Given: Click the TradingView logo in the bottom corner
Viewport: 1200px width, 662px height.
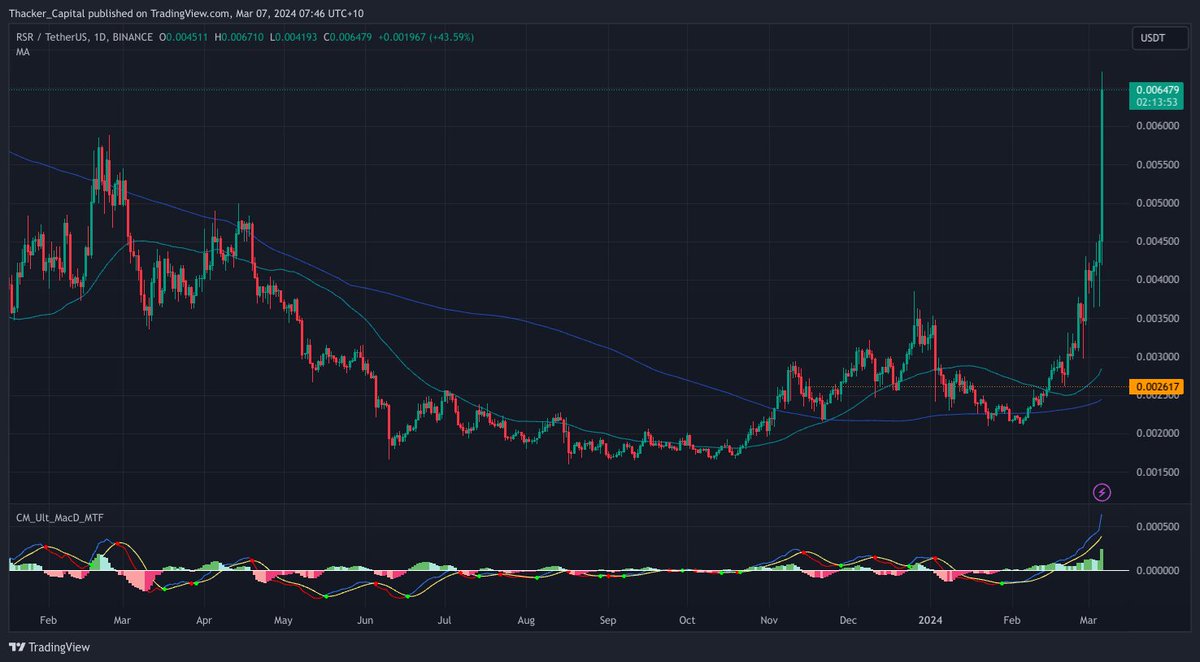Looking at the screenshot, I should coord(47,648).
